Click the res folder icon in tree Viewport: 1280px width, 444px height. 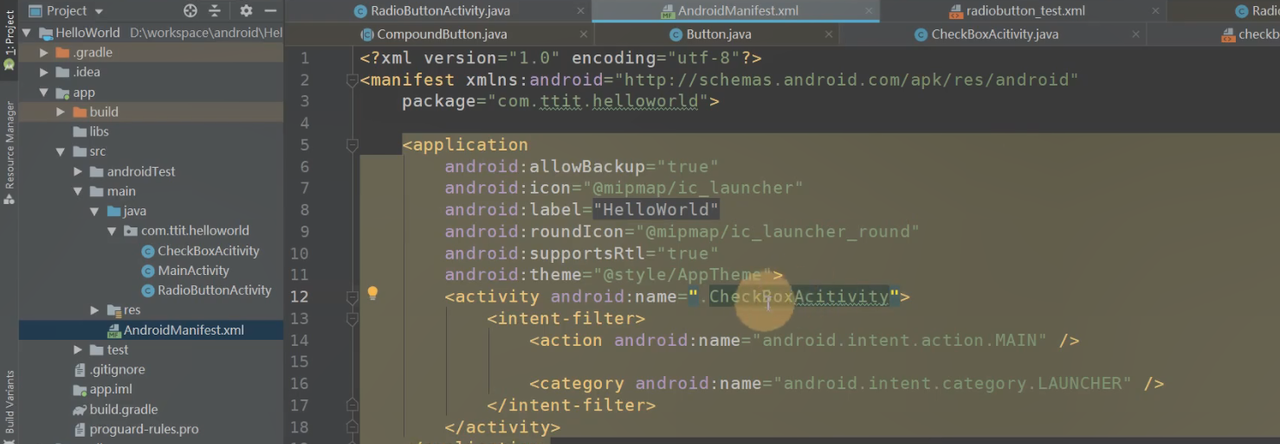click(113, 310)
